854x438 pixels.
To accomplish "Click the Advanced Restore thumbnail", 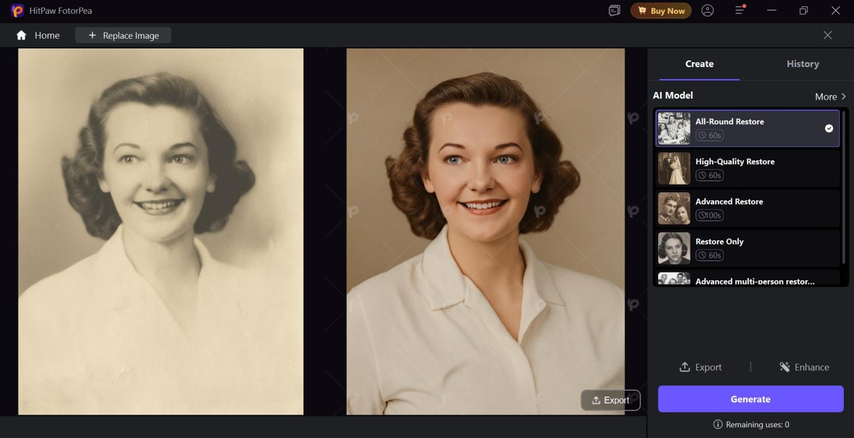I will (x=674, y=208).
